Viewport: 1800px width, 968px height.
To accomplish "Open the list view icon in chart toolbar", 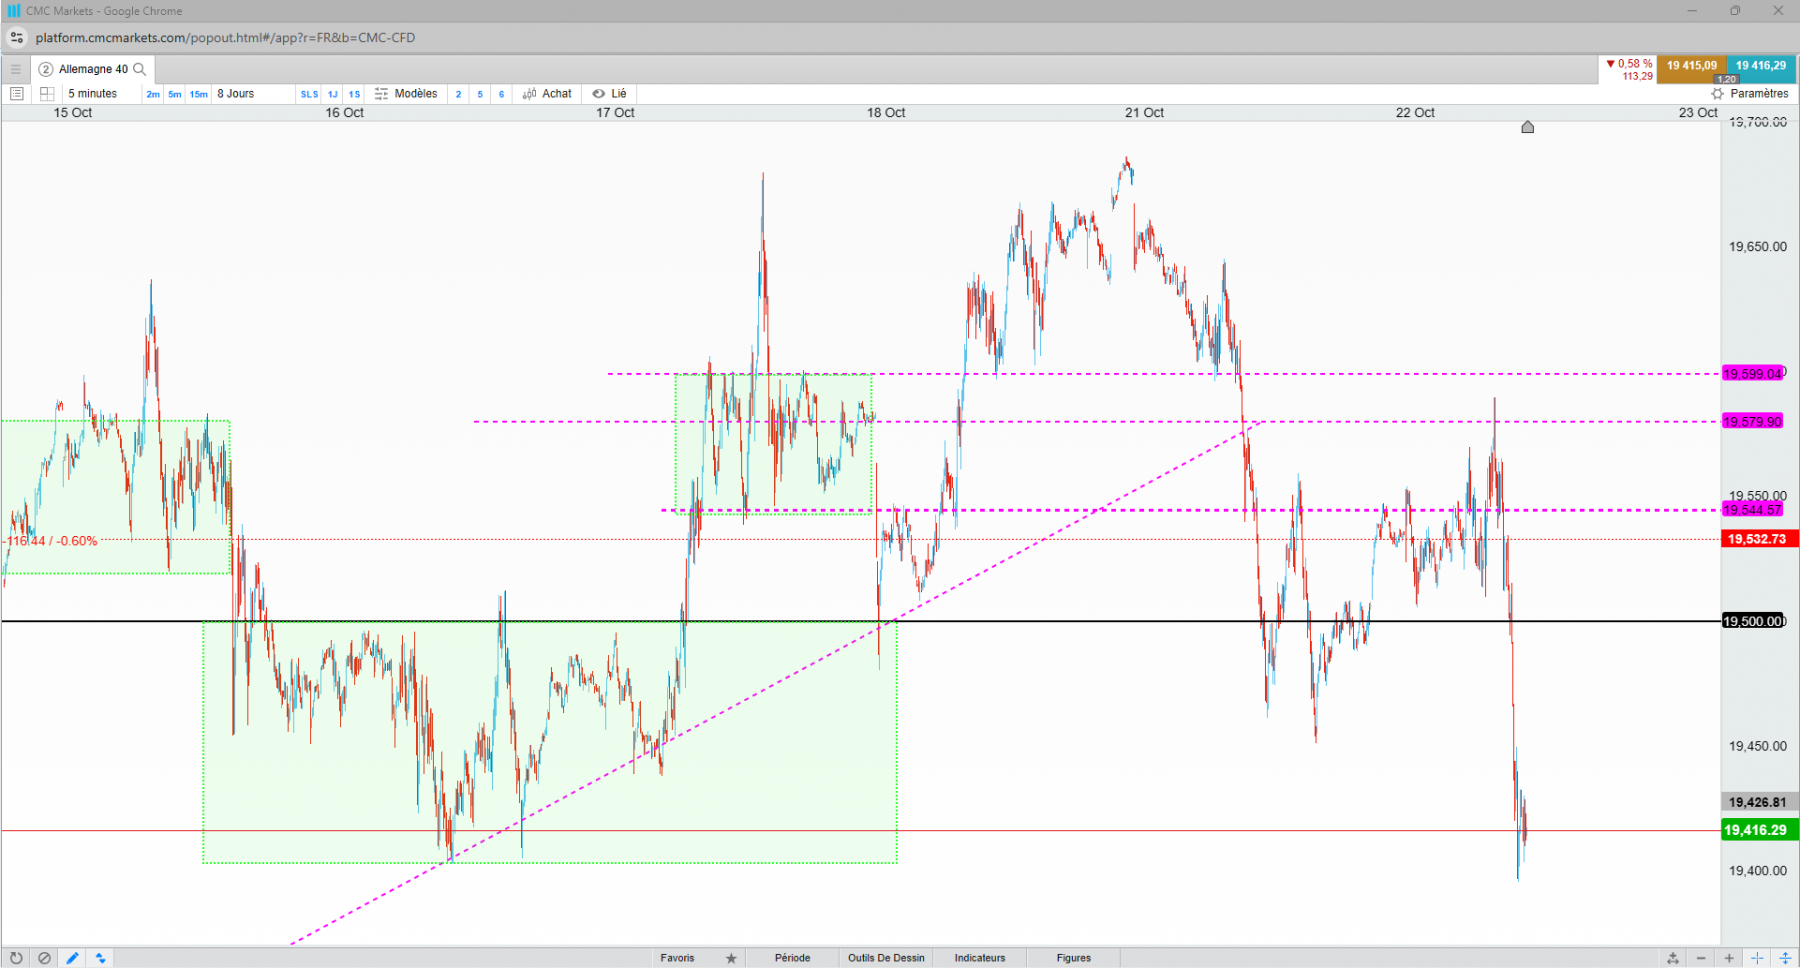I will click(x=16, y=94).
